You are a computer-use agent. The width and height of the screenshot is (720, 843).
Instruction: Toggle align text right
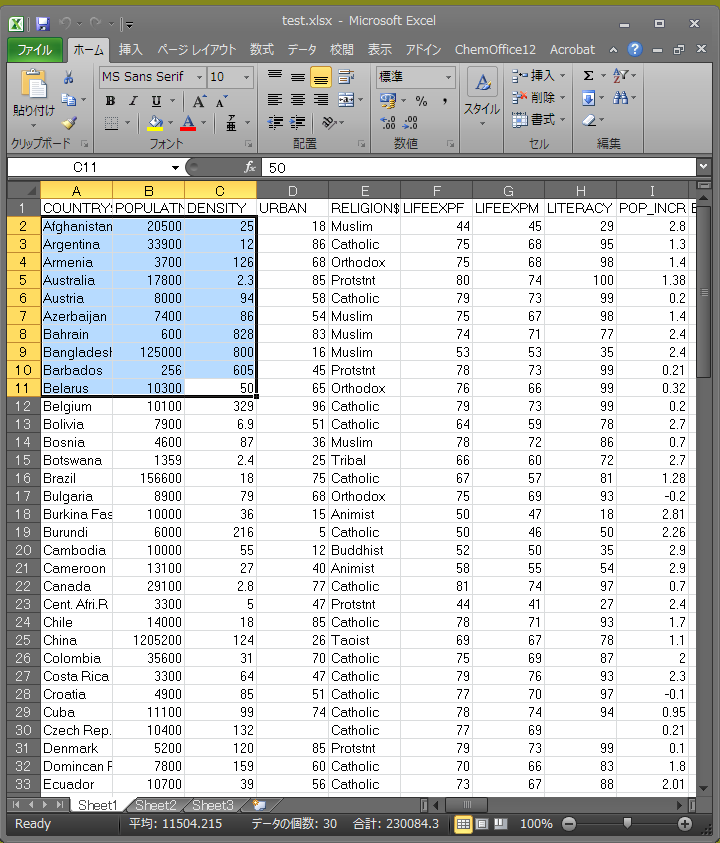click(320, 99)
